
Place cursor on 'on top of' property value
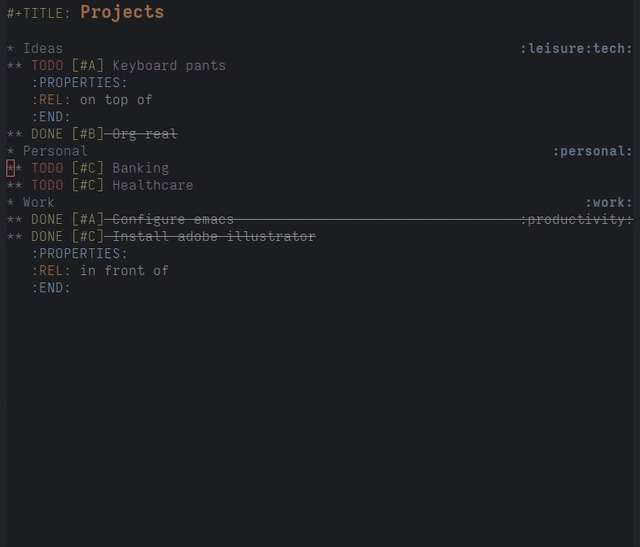[x=116, y=100]
